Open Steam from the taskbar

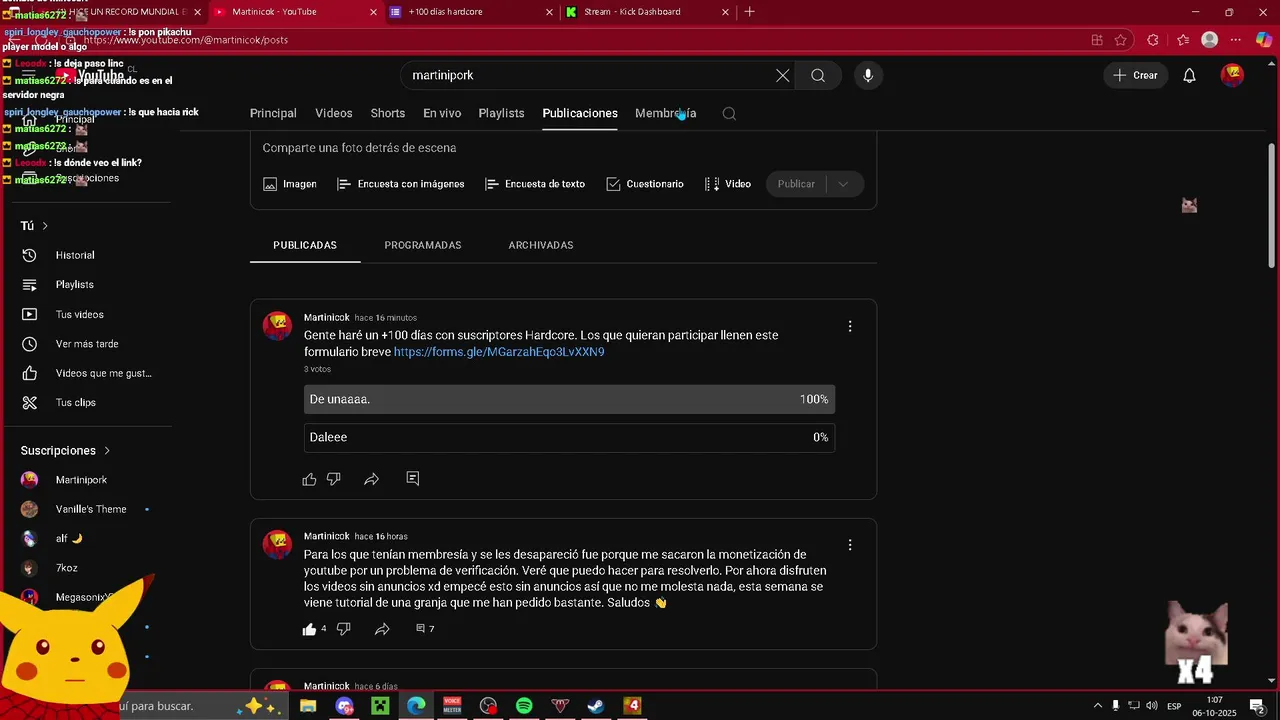[x=596, y=706]
